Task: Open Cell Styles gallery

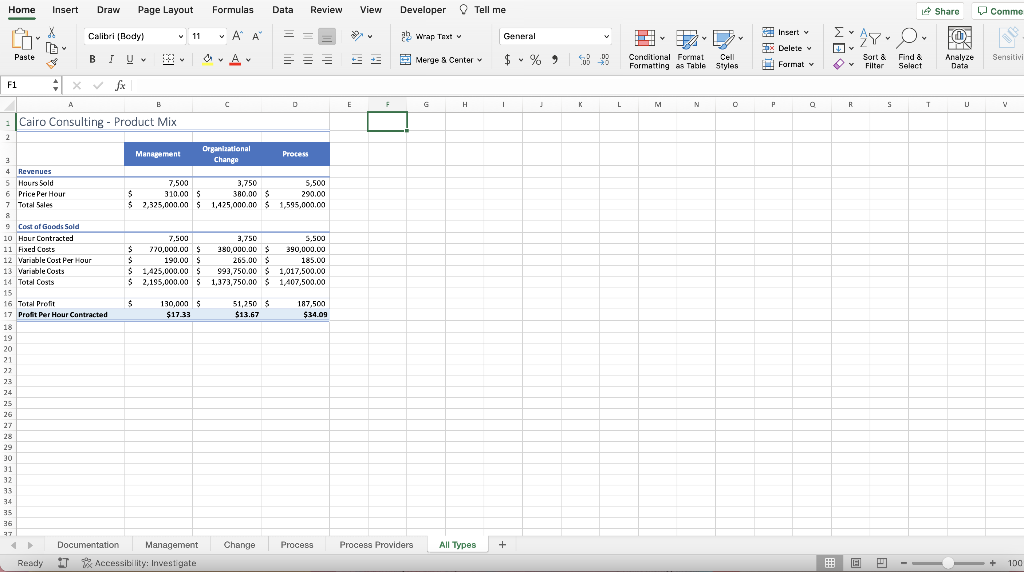Action: click(x=727, y=49)
